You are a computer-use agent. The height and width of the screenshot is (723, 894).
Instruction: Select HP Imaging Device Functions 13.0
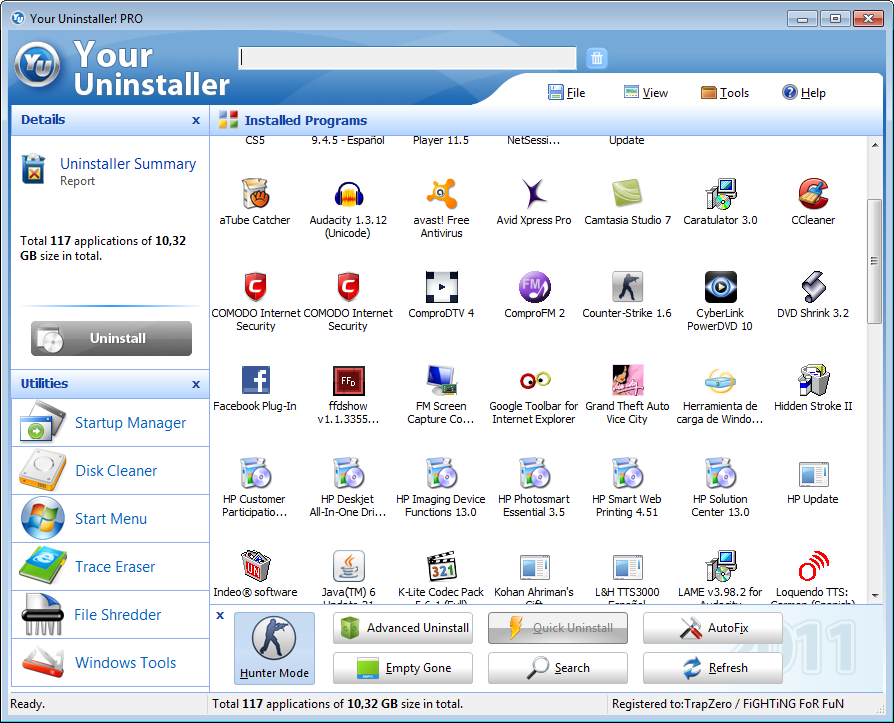click(441, 473)
